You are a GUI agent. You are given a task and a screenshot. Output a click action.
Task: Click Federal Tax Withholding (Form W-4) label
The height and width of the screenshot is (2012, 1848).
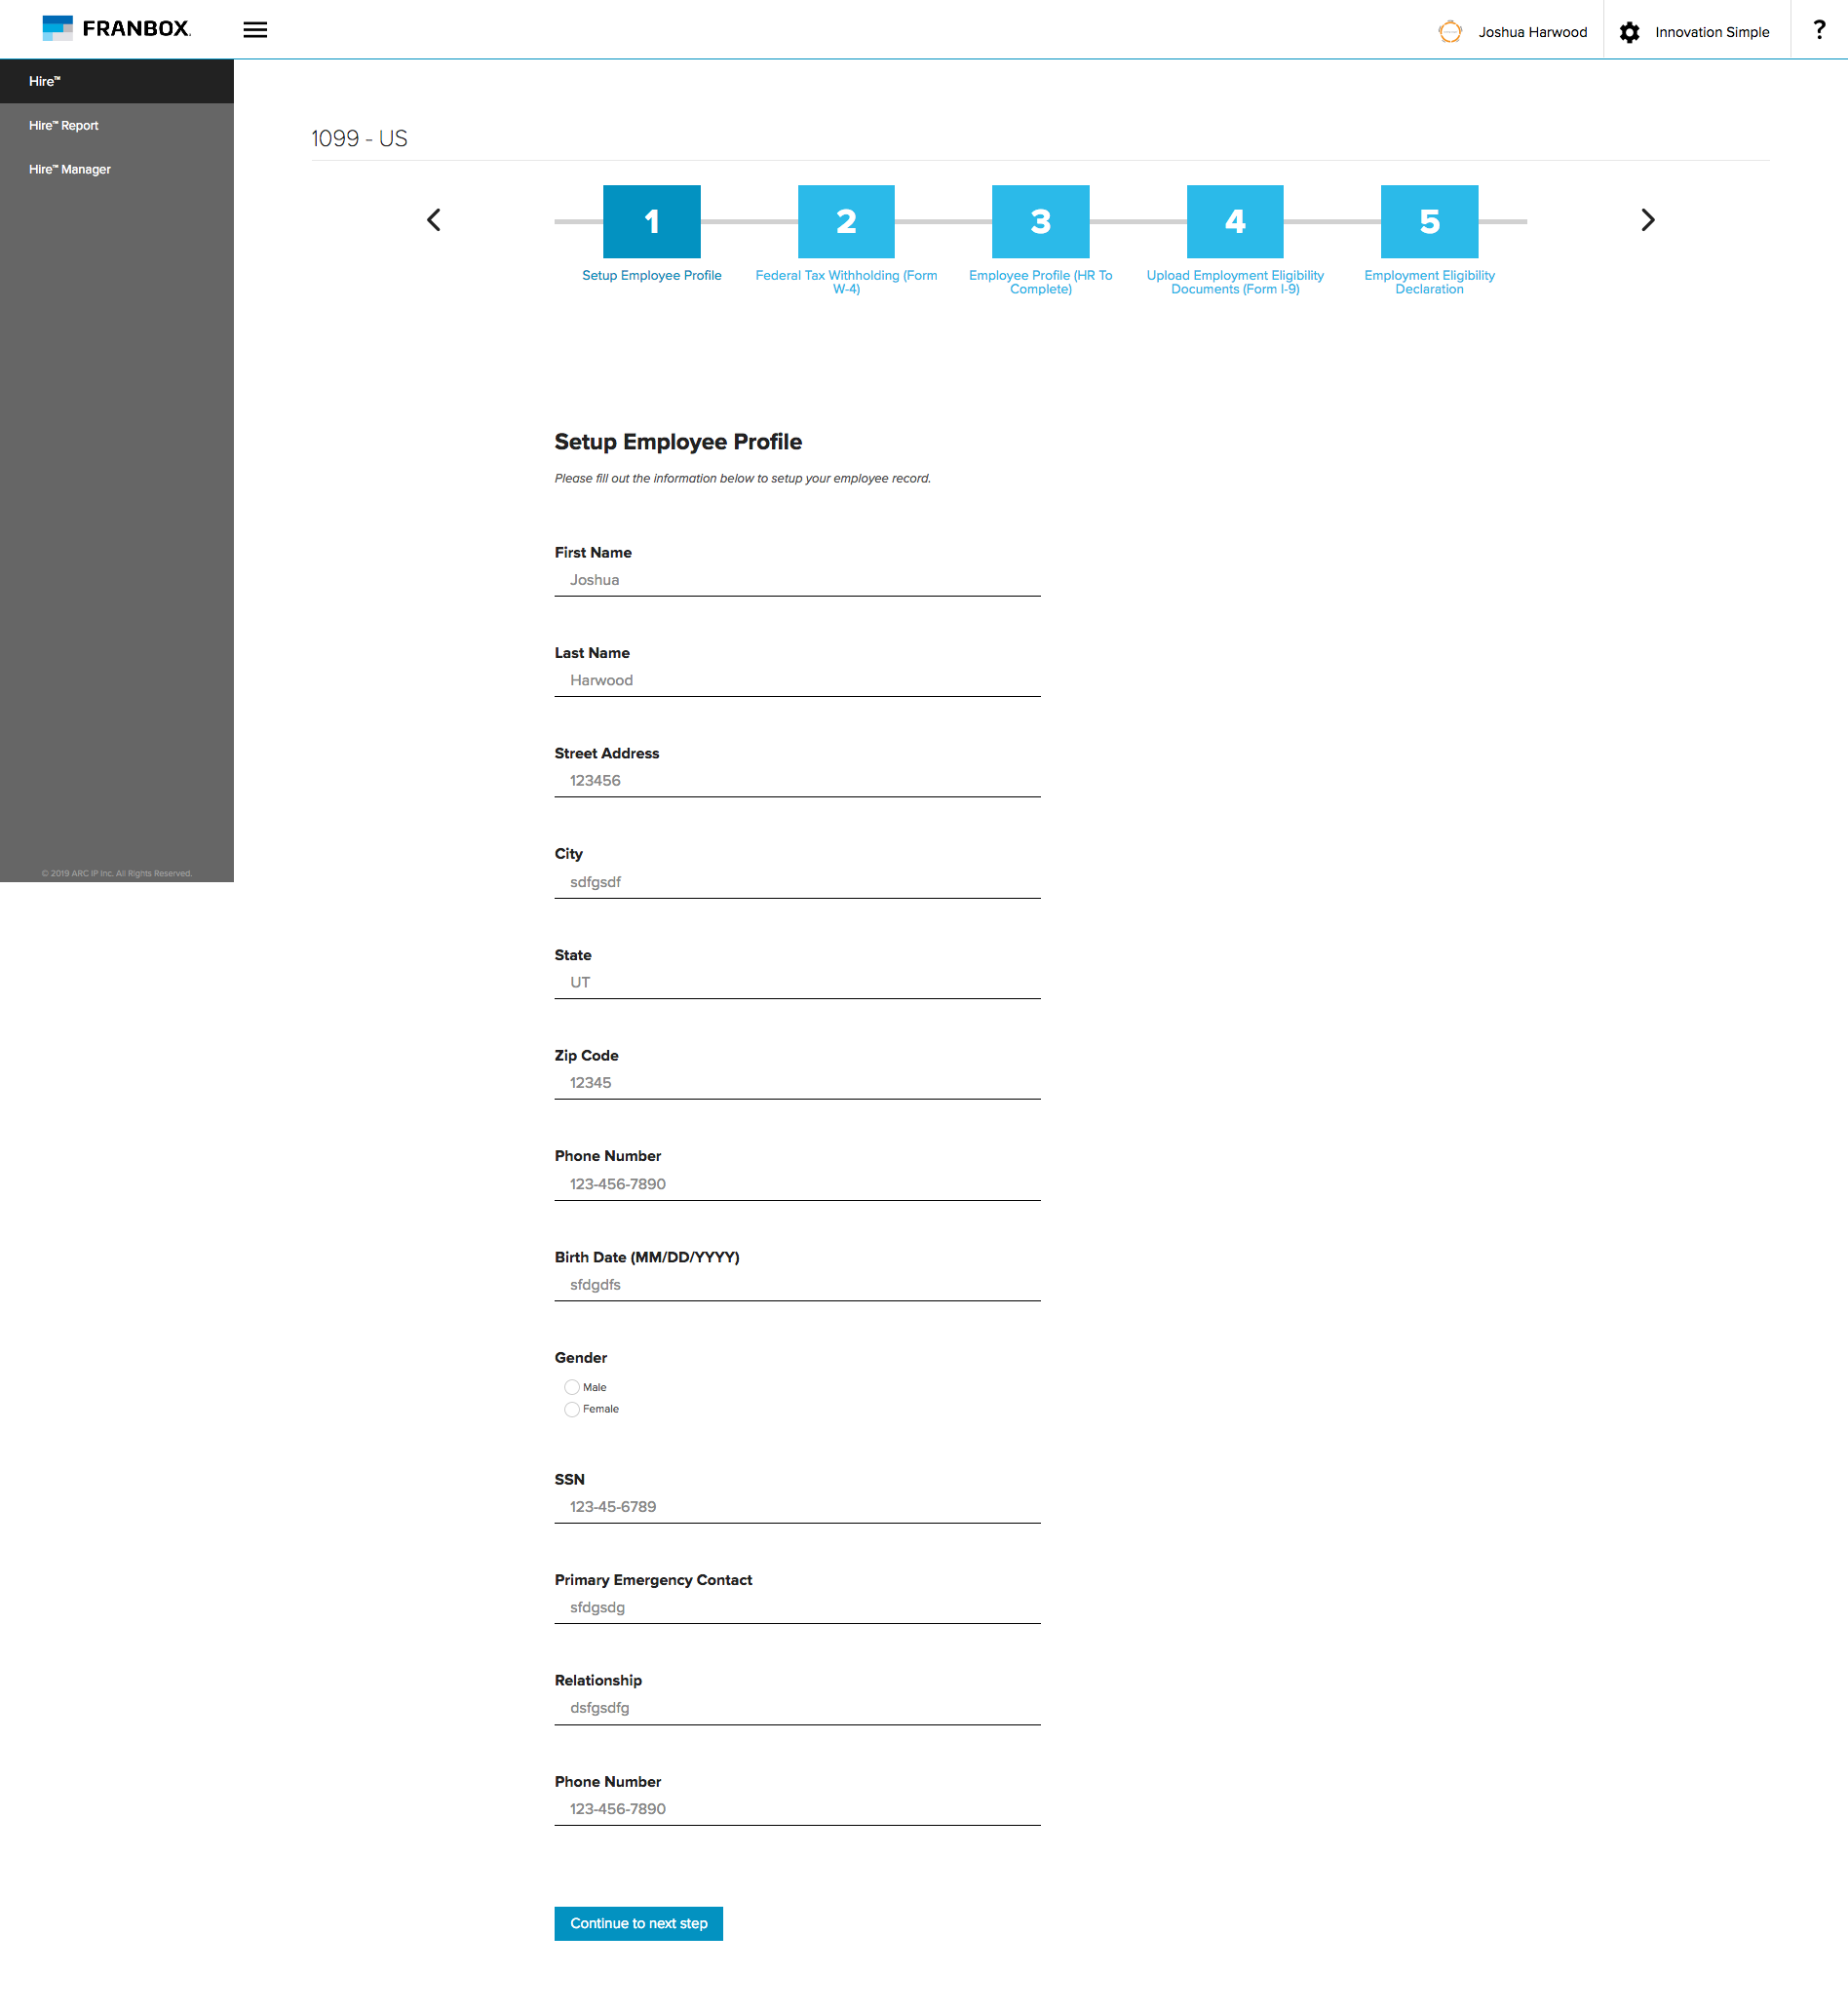pos(846,282)
